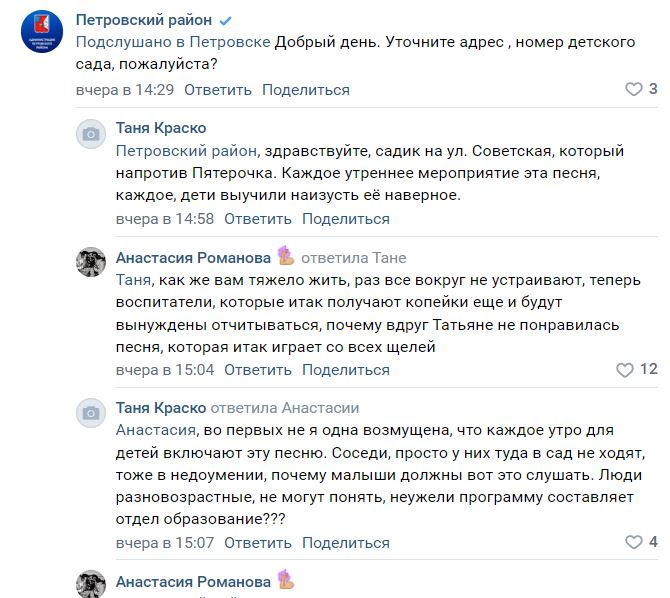Like Таня Краско's reply with 4 likes
Image resolution: width=670 pixels, height=598 pixels.
[x=633, y=542]
